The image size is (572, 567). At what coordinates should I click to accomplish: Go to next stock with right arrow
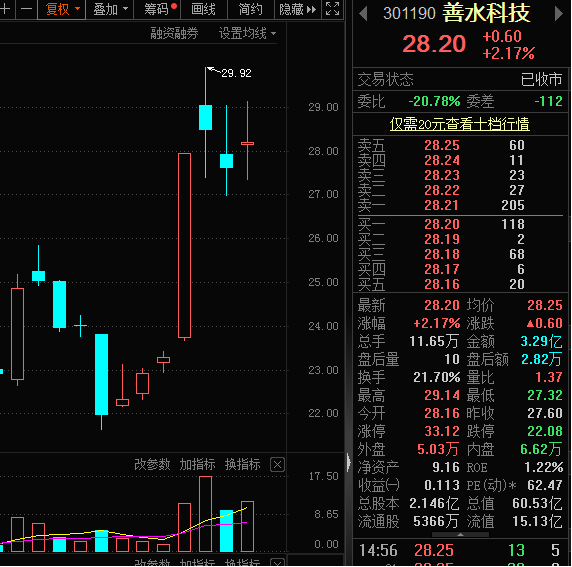(x=559, y=14)
